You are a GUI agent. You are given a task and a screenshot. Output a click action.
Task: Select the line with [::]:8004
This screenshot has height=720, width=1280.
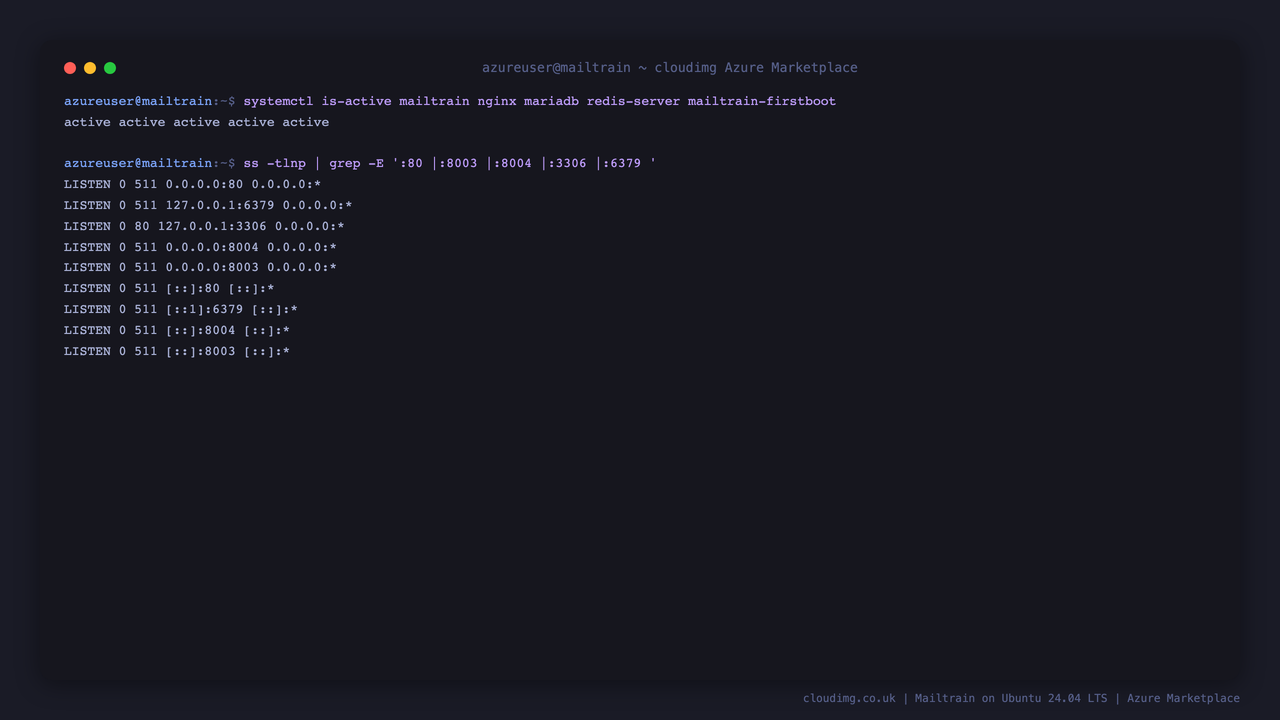click(x=177, y=330)
